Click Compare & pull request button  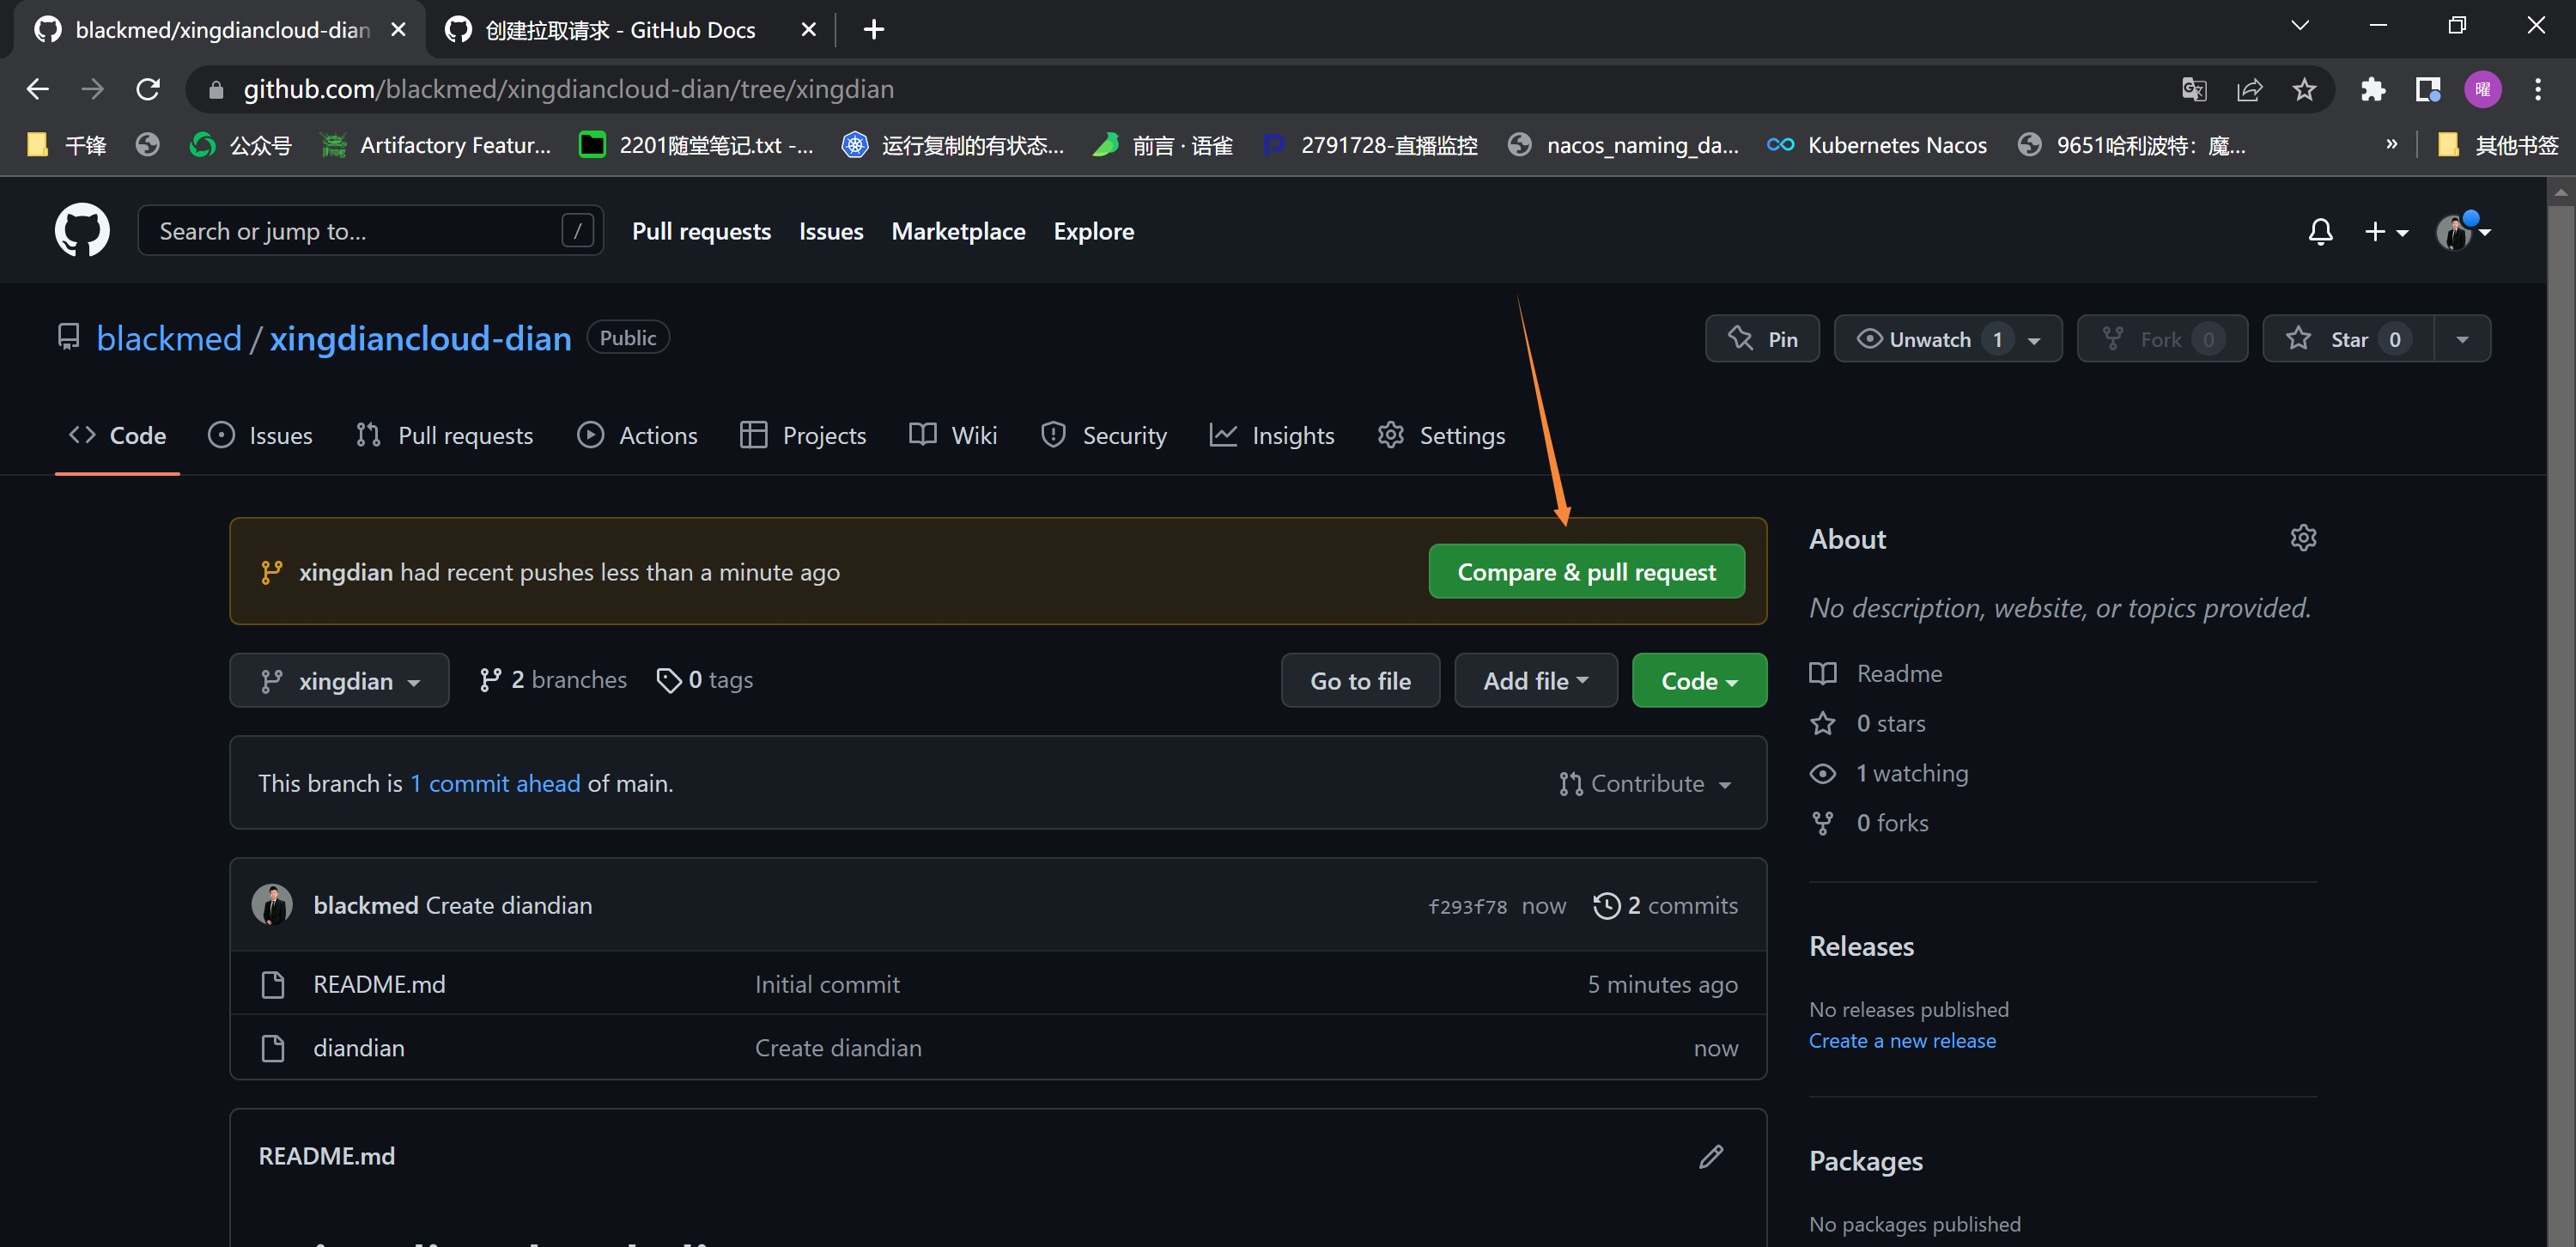coord(1586,571)
